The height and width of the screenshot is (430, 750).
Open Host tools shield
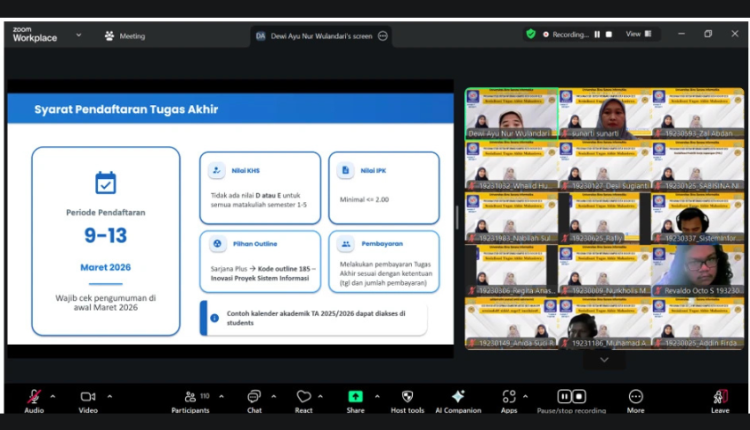407,397
